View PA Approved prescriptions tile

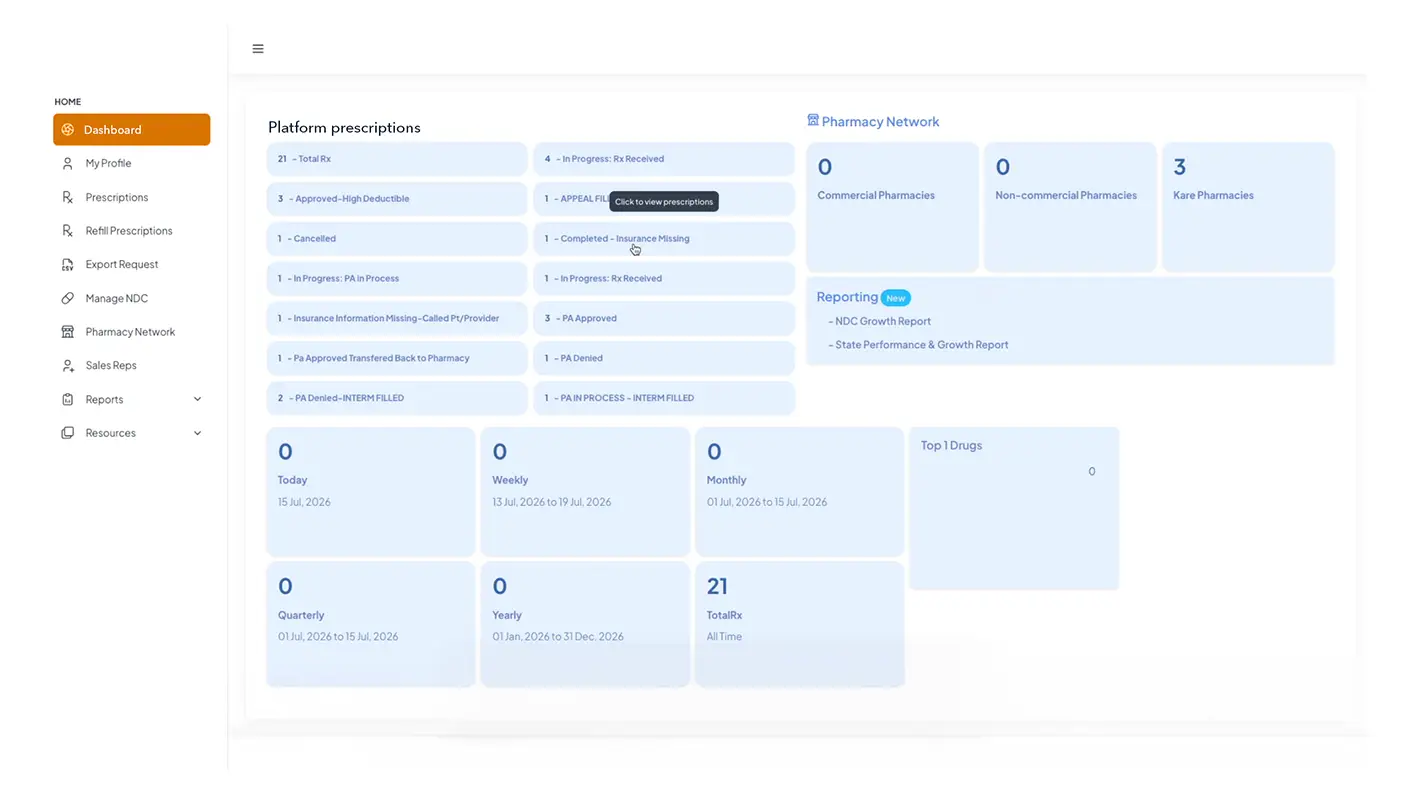(x=664, y=318)
